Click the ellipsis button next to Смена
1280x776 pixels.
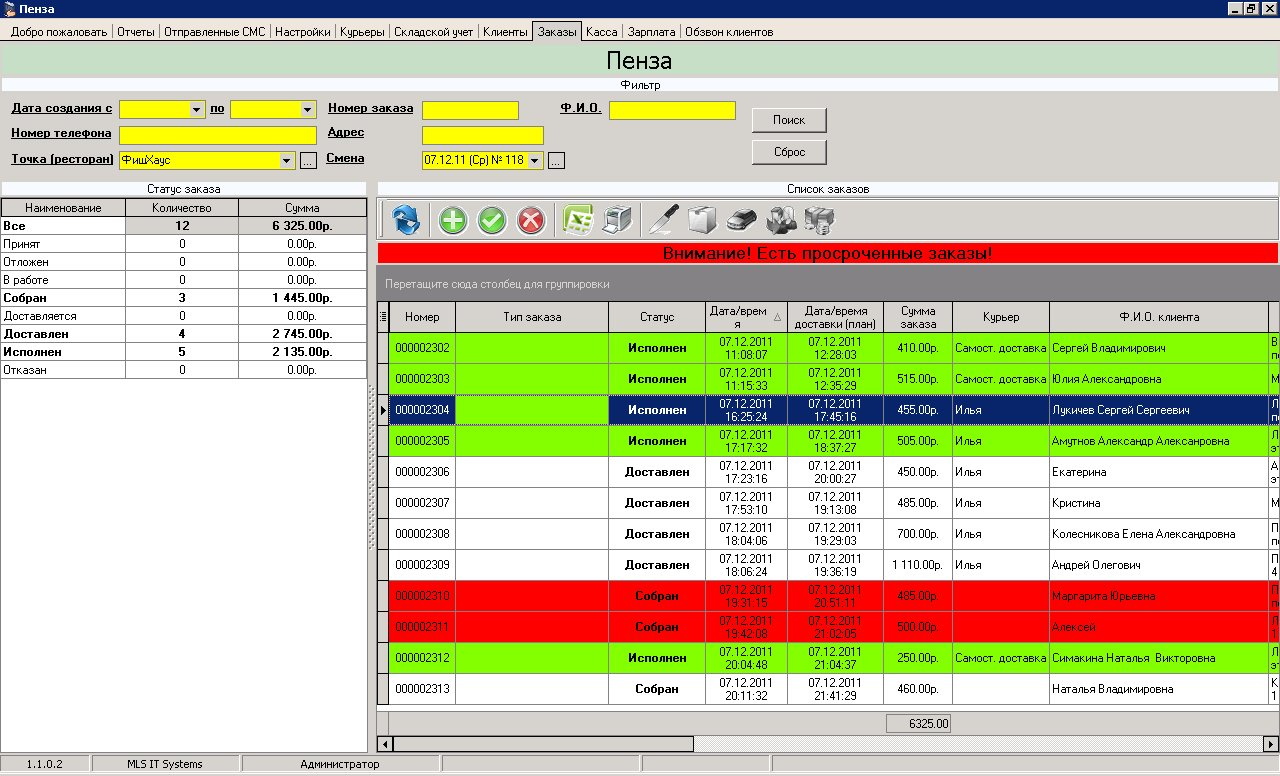coord(557,160)
